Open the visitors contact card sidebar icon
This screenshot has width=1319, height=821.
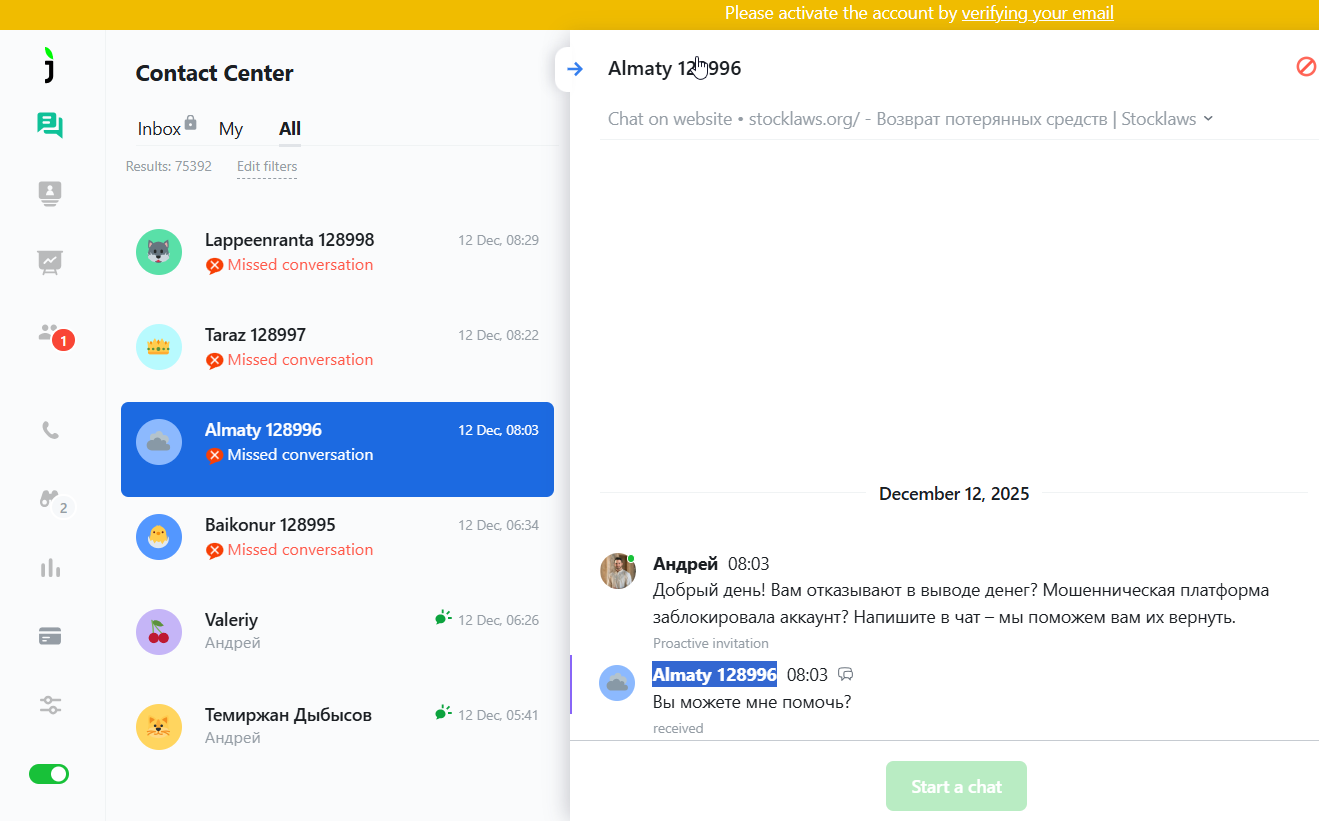tap(50, 194)
